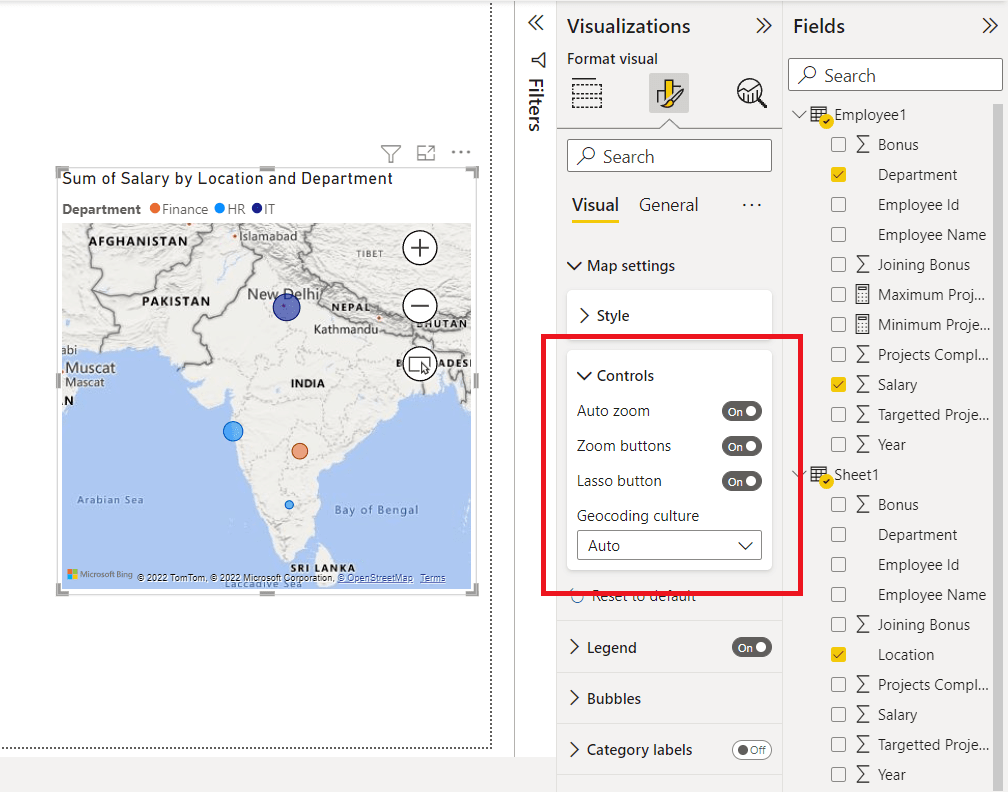1008x792 pixels.
Task: Click the Fields pane search box
Action: (895, 75)
